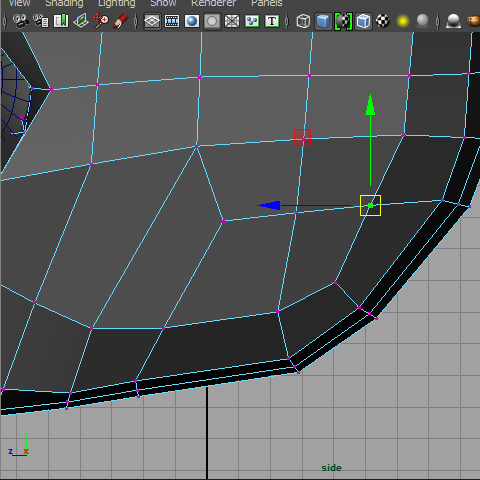480x480 pixels.
Task: Enable Use All Lights yellow bulb
Action: (x=403, y=21)
